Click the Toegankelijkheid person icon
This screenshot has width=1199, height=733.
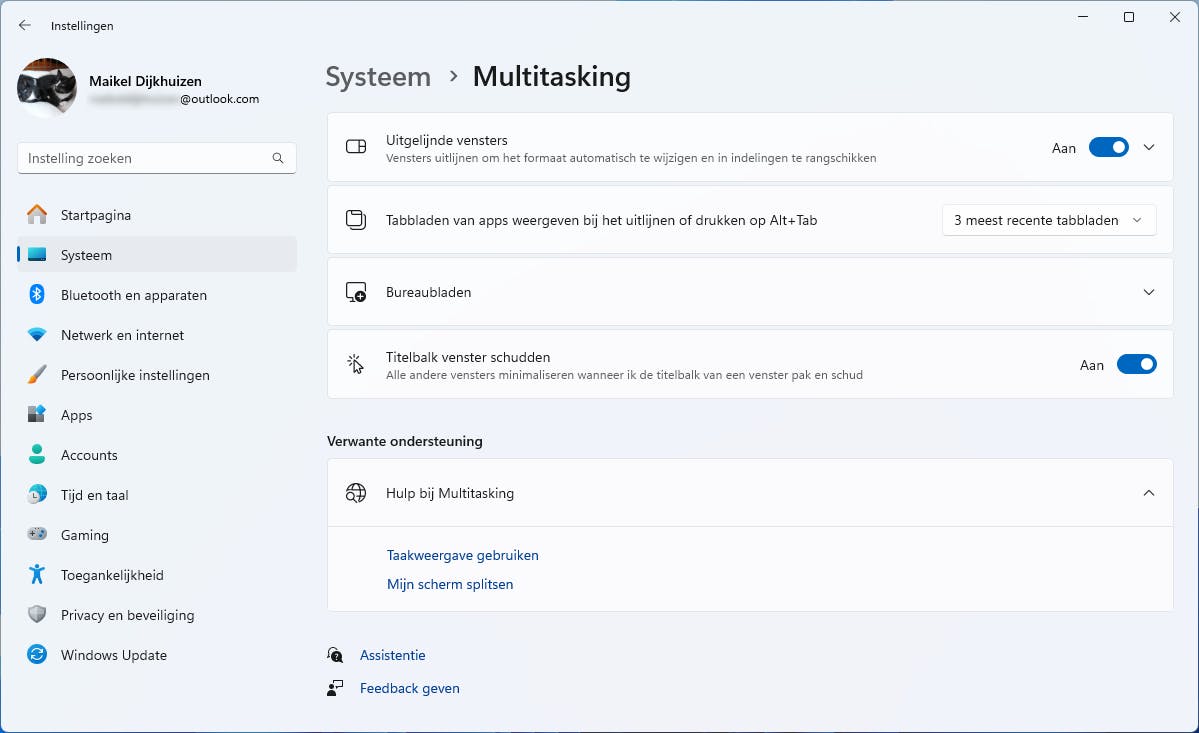[x=37, y=575]
